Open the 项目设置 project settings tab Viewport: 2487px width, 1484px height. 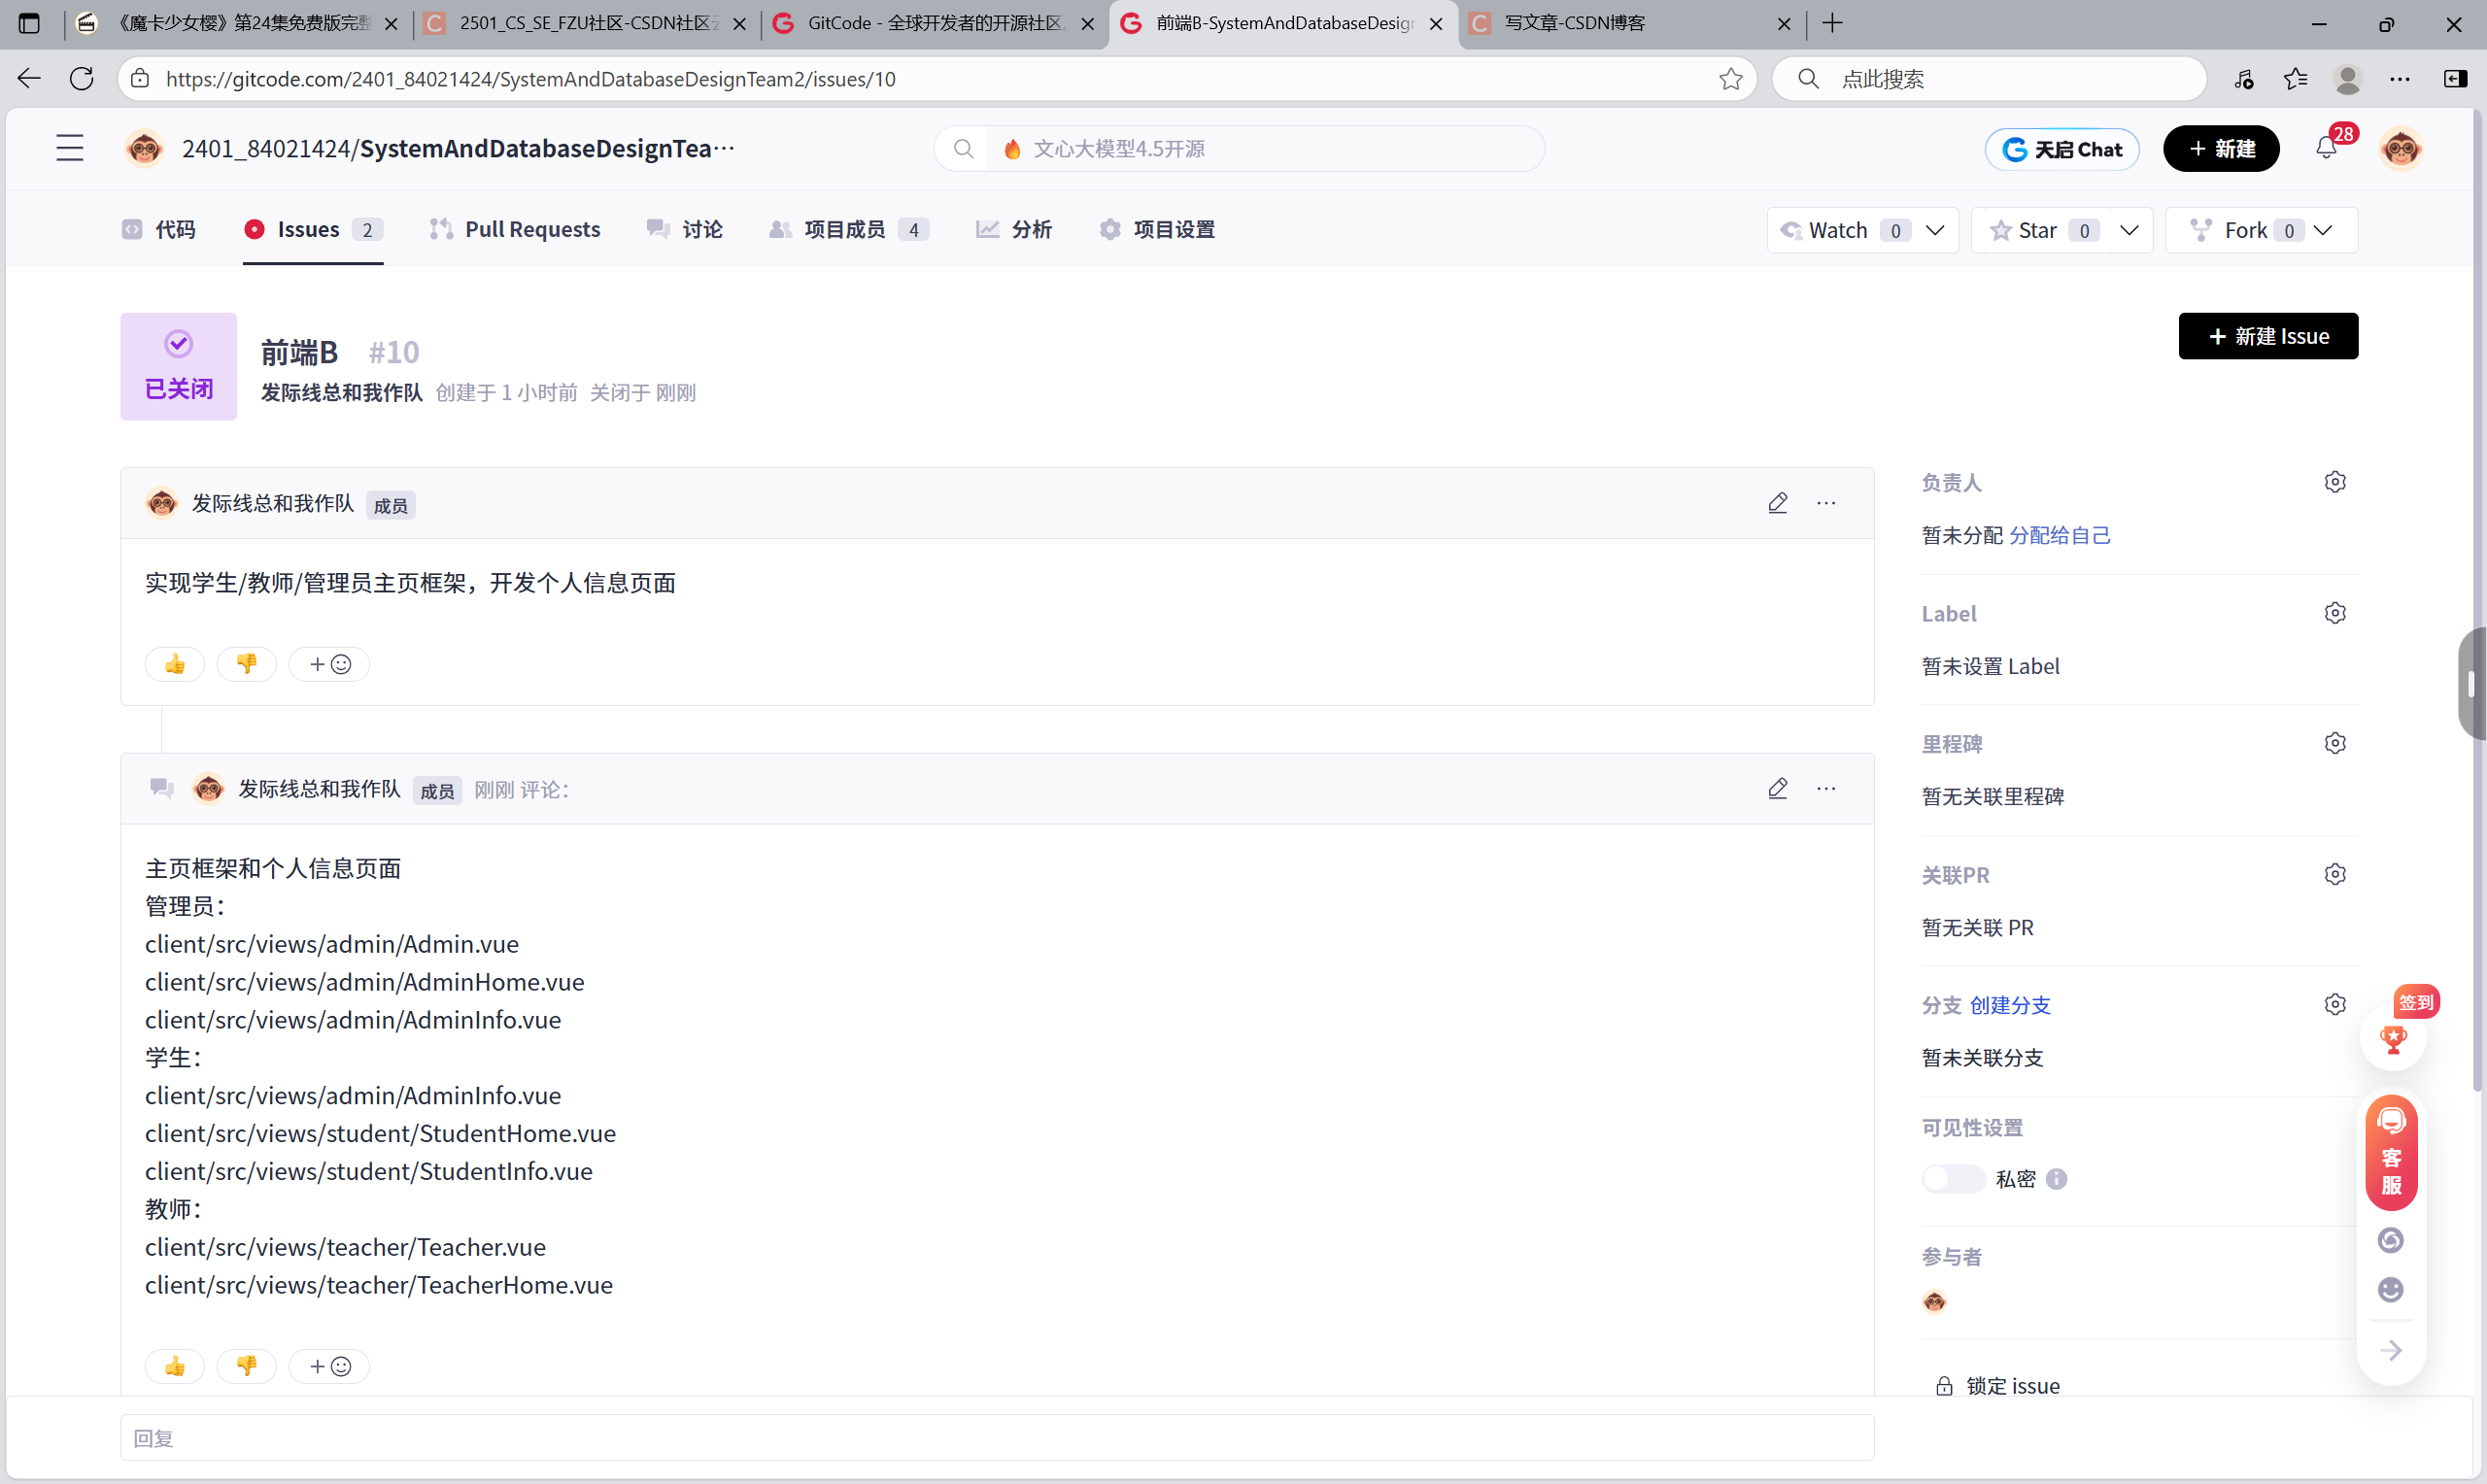1157,230
